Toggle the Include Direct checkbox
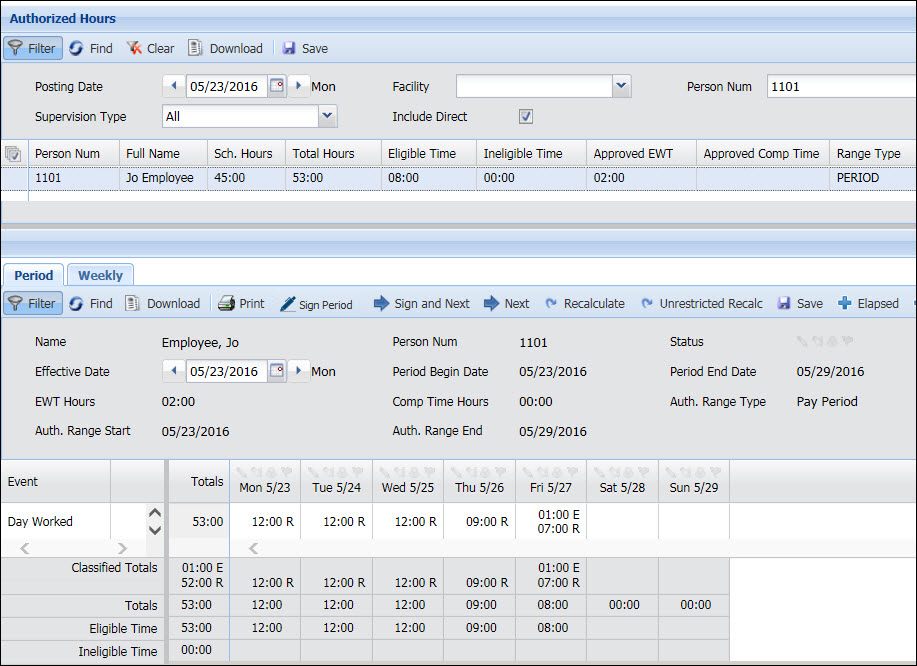This screenshot has height=666, width=917. (x=526, y=117)
